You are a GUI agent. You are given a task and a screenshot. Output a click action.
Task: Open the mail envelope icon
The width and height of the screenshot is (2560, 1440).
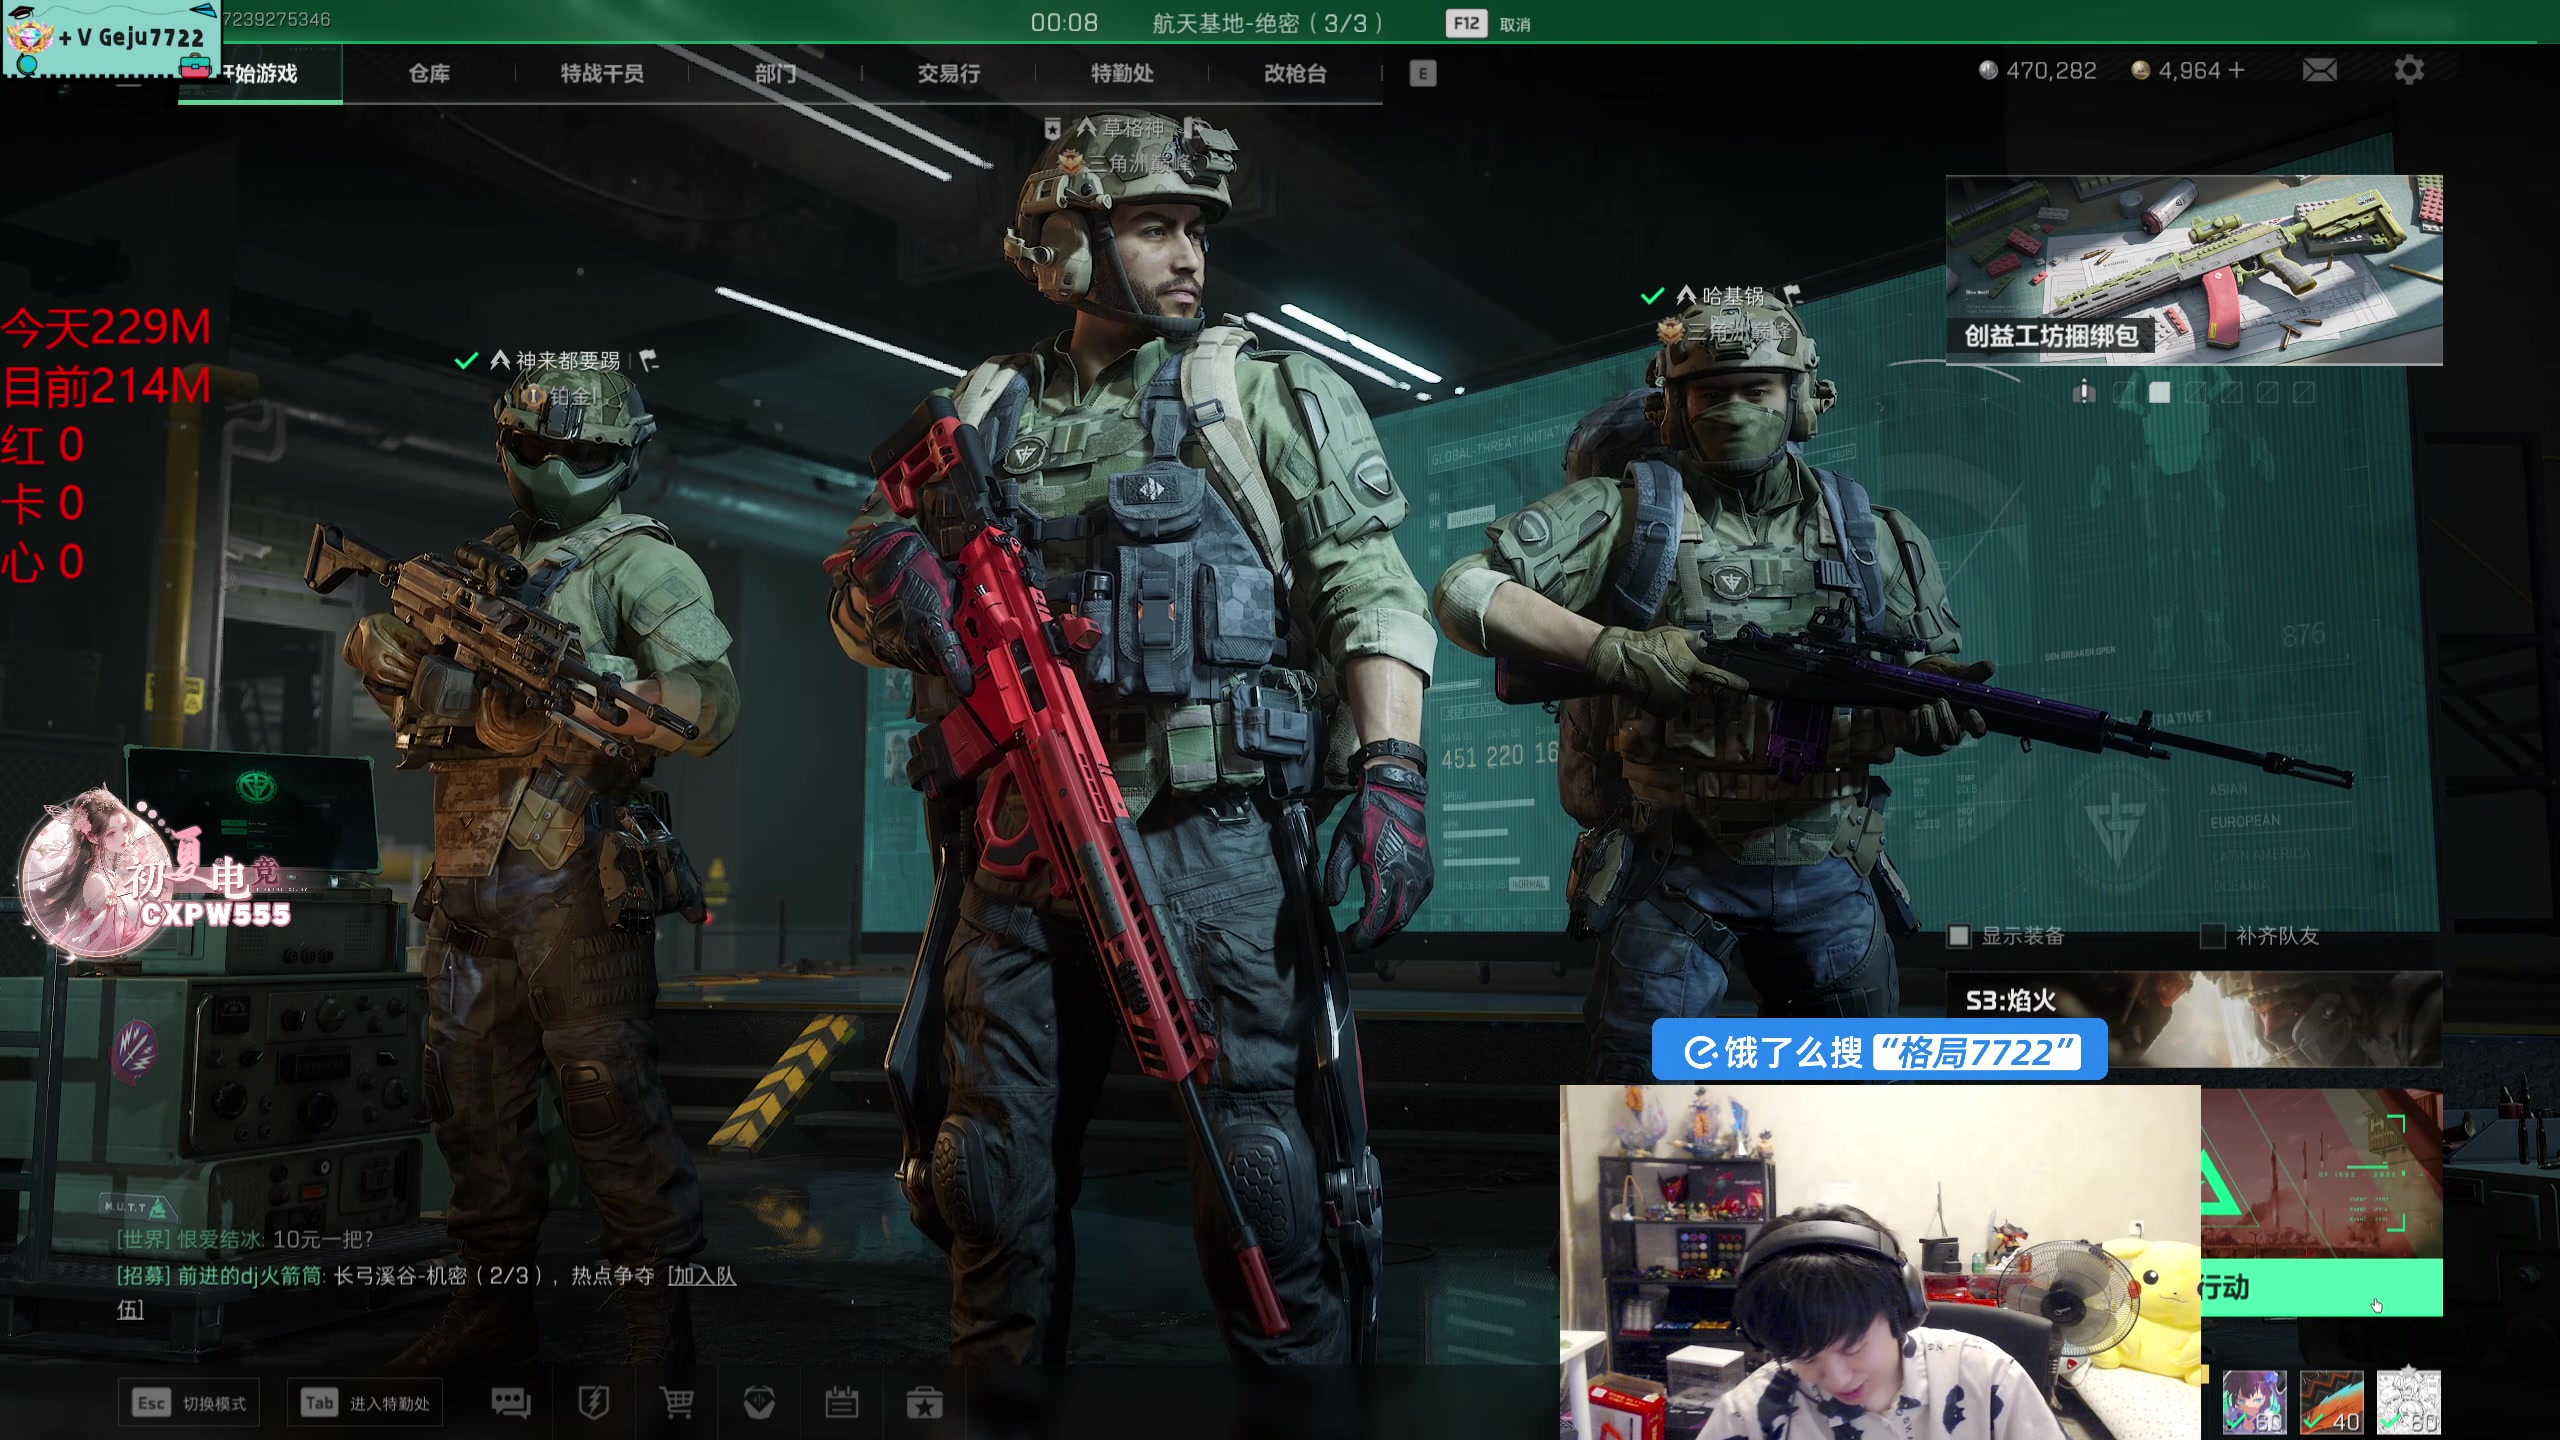point(2319,70)
